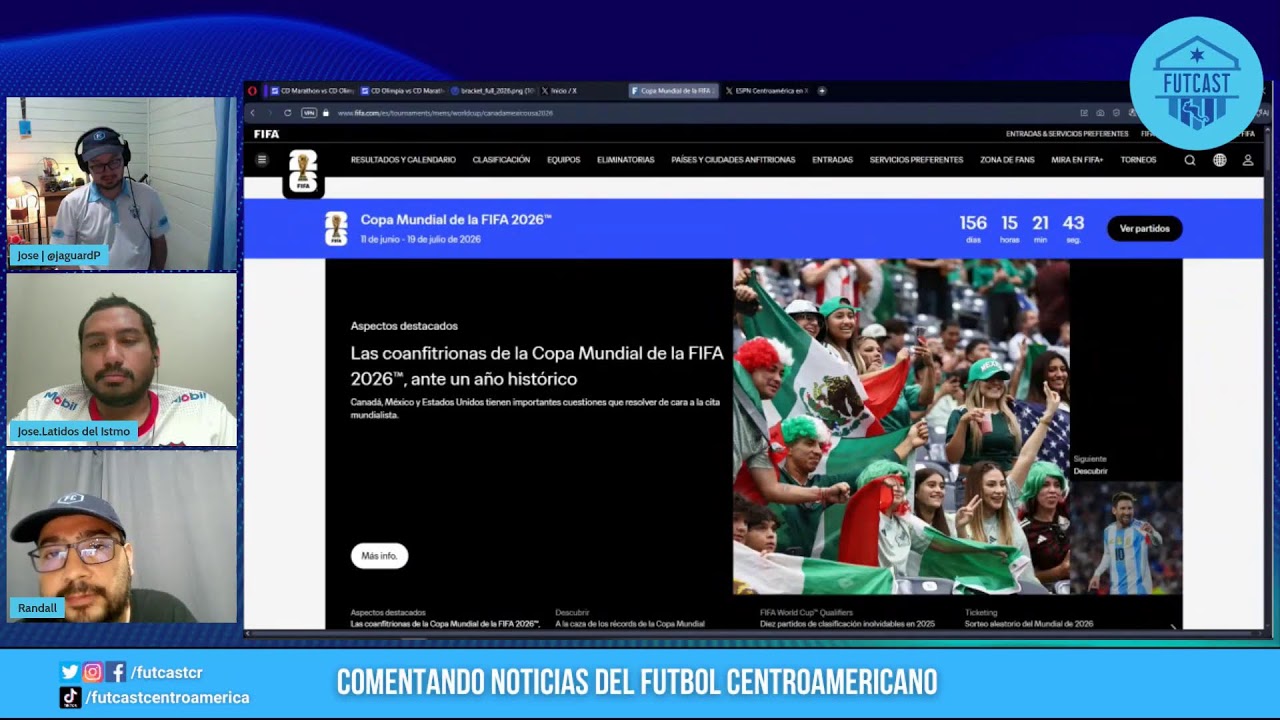Open the FIFA site search magnifier

tap(1190, 160)
